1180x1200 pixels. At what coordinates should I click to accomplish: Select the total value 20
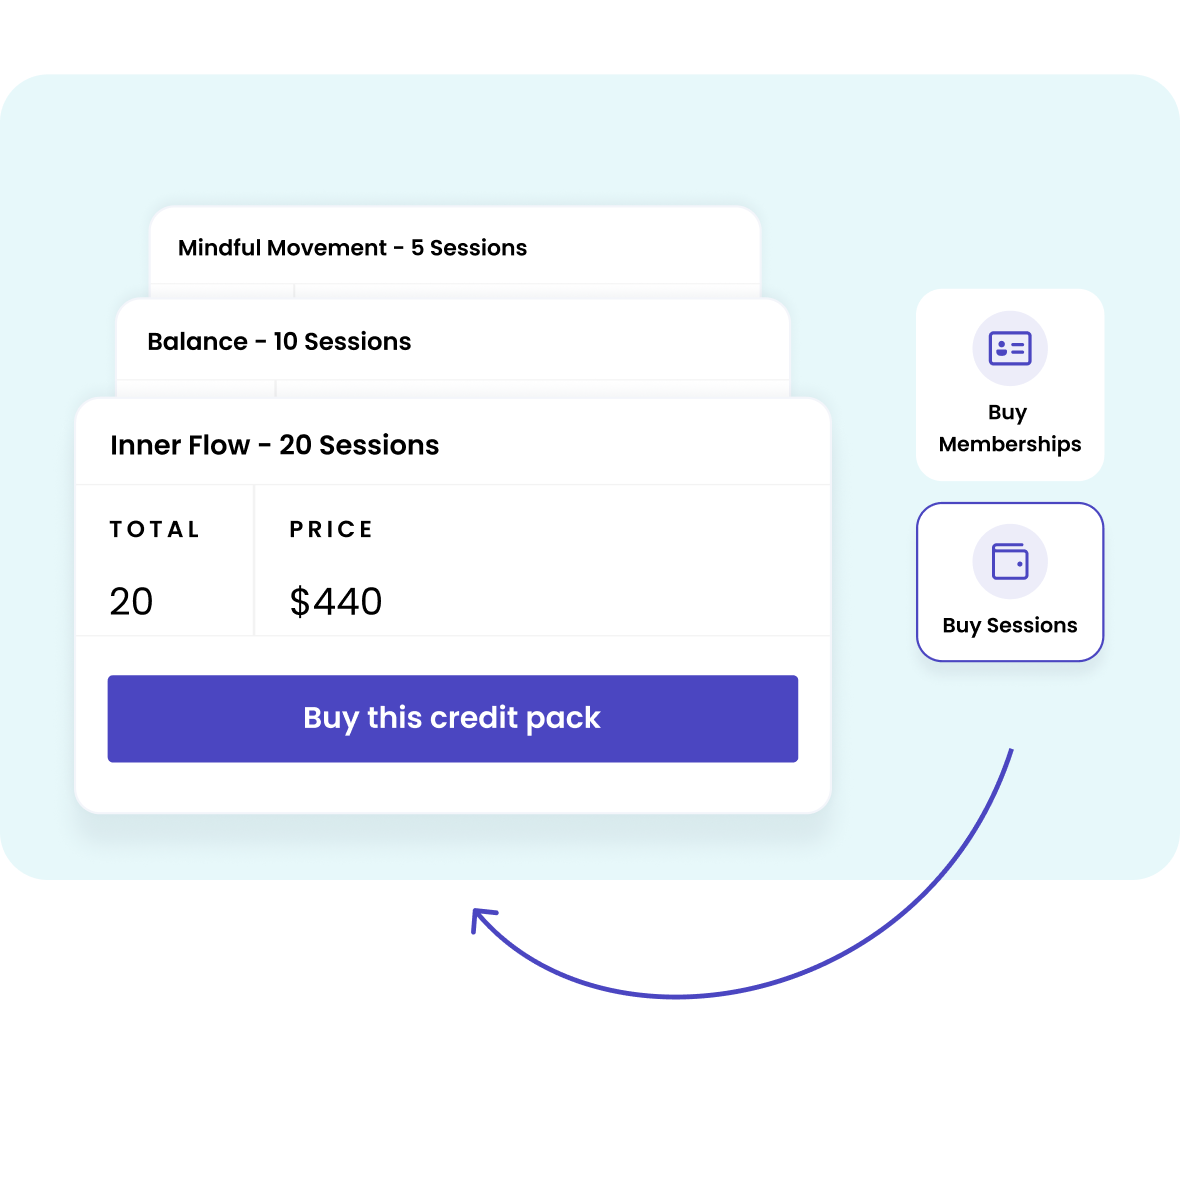coord(131,601)
